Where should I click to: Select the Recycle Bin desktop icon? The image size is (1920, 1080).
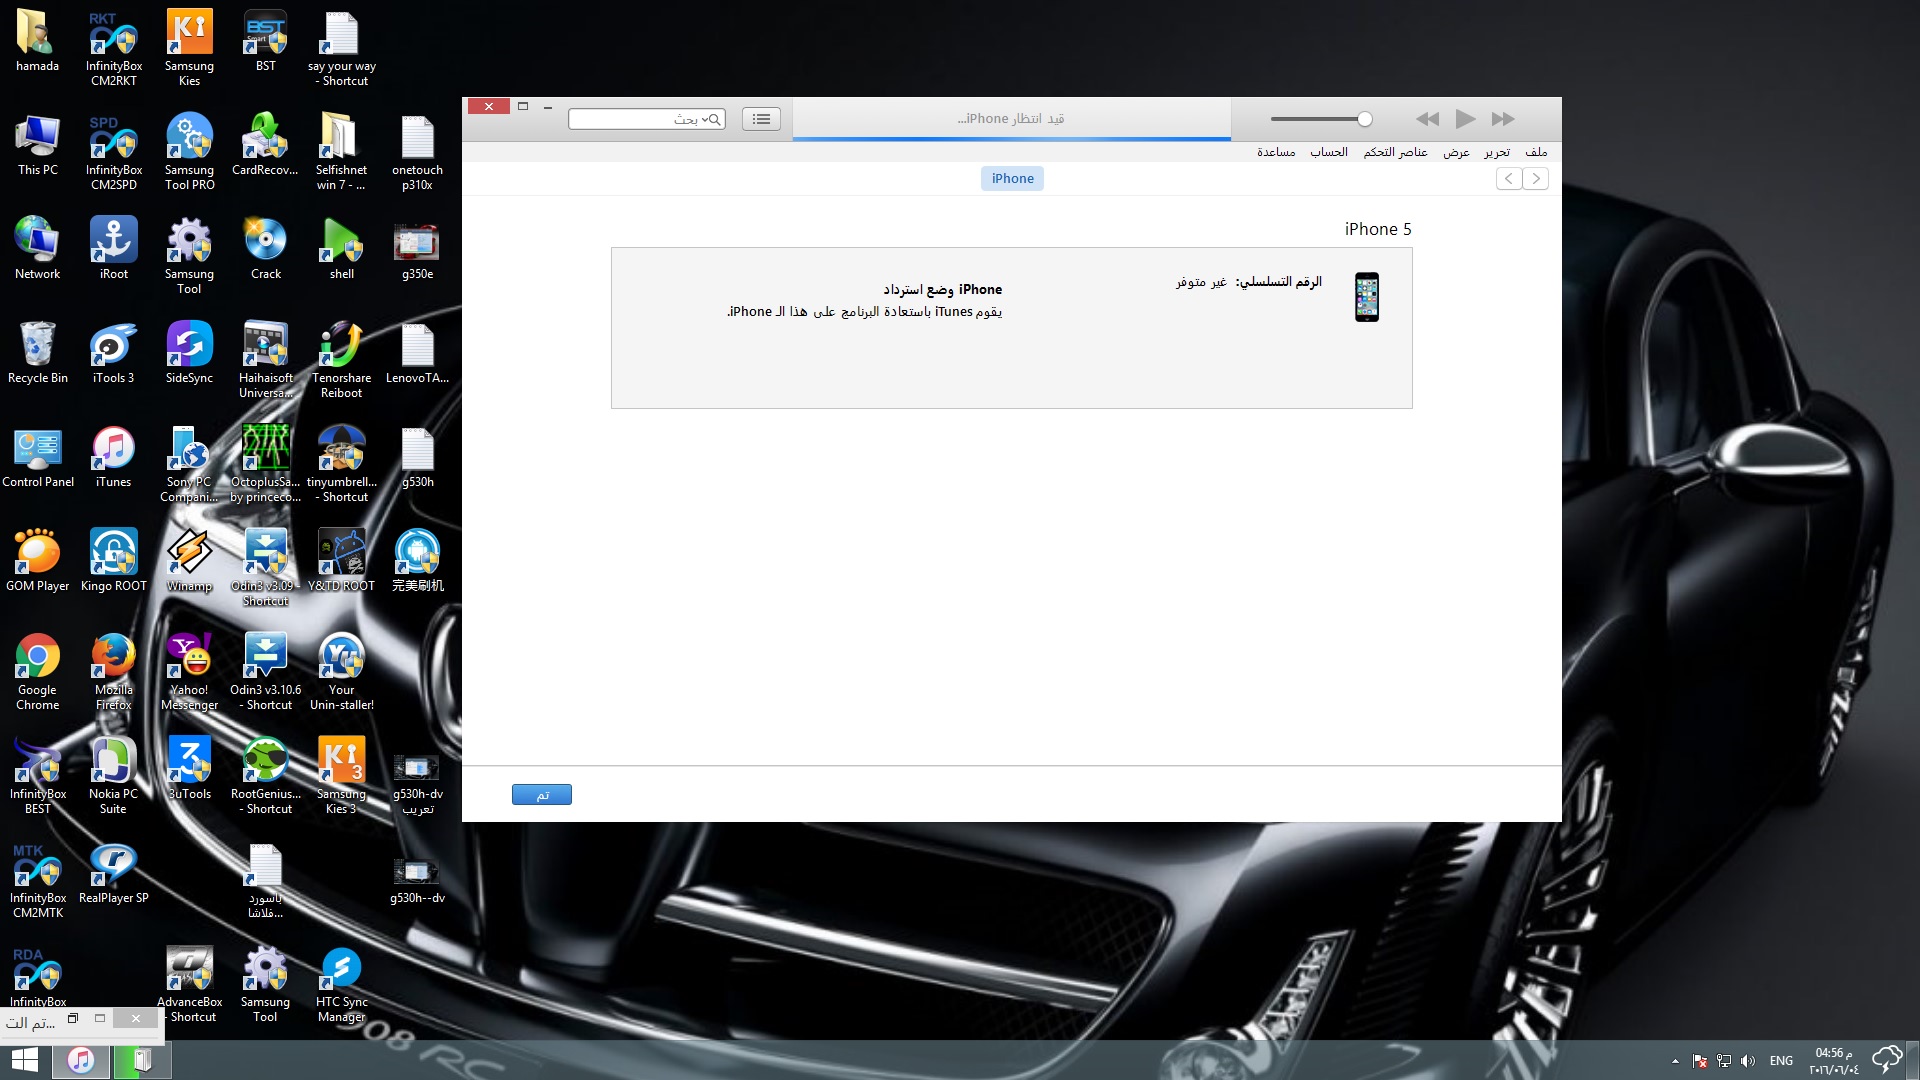(x=37, y=353)
